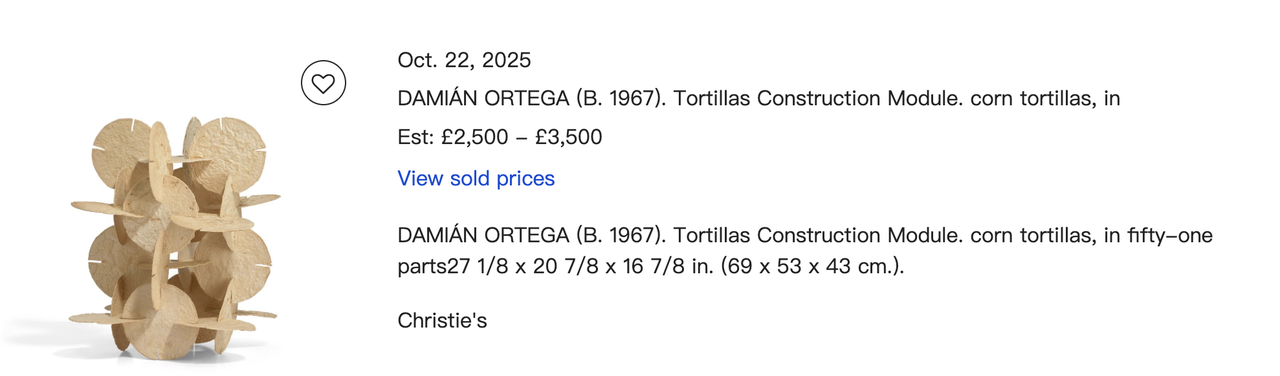
Task: Click DAMIÁN ORTEGA name in the title line
Action: (483, 99)
